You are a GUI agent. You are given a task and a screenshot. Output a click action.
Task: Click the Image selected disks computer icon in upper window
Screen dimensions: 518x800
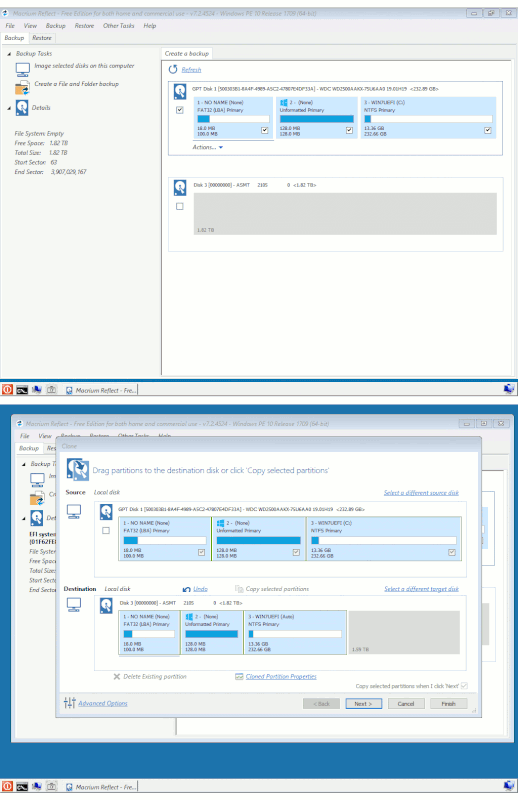pos(22,69)
